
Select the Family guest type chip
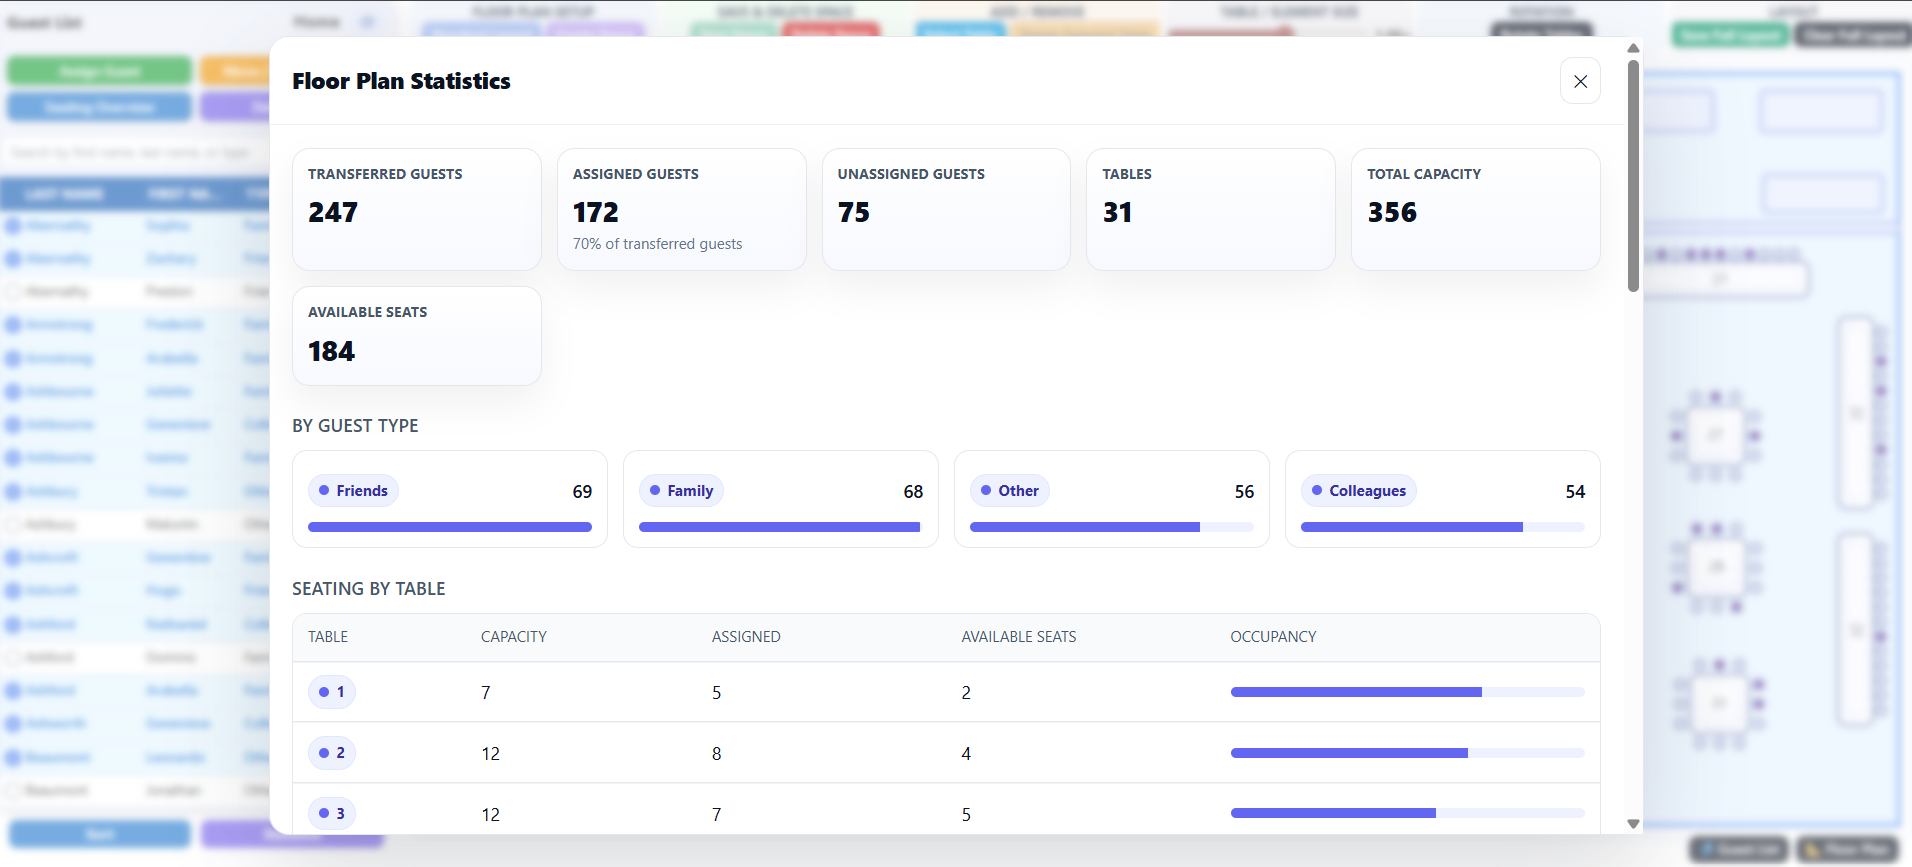(x=681, y=491)
